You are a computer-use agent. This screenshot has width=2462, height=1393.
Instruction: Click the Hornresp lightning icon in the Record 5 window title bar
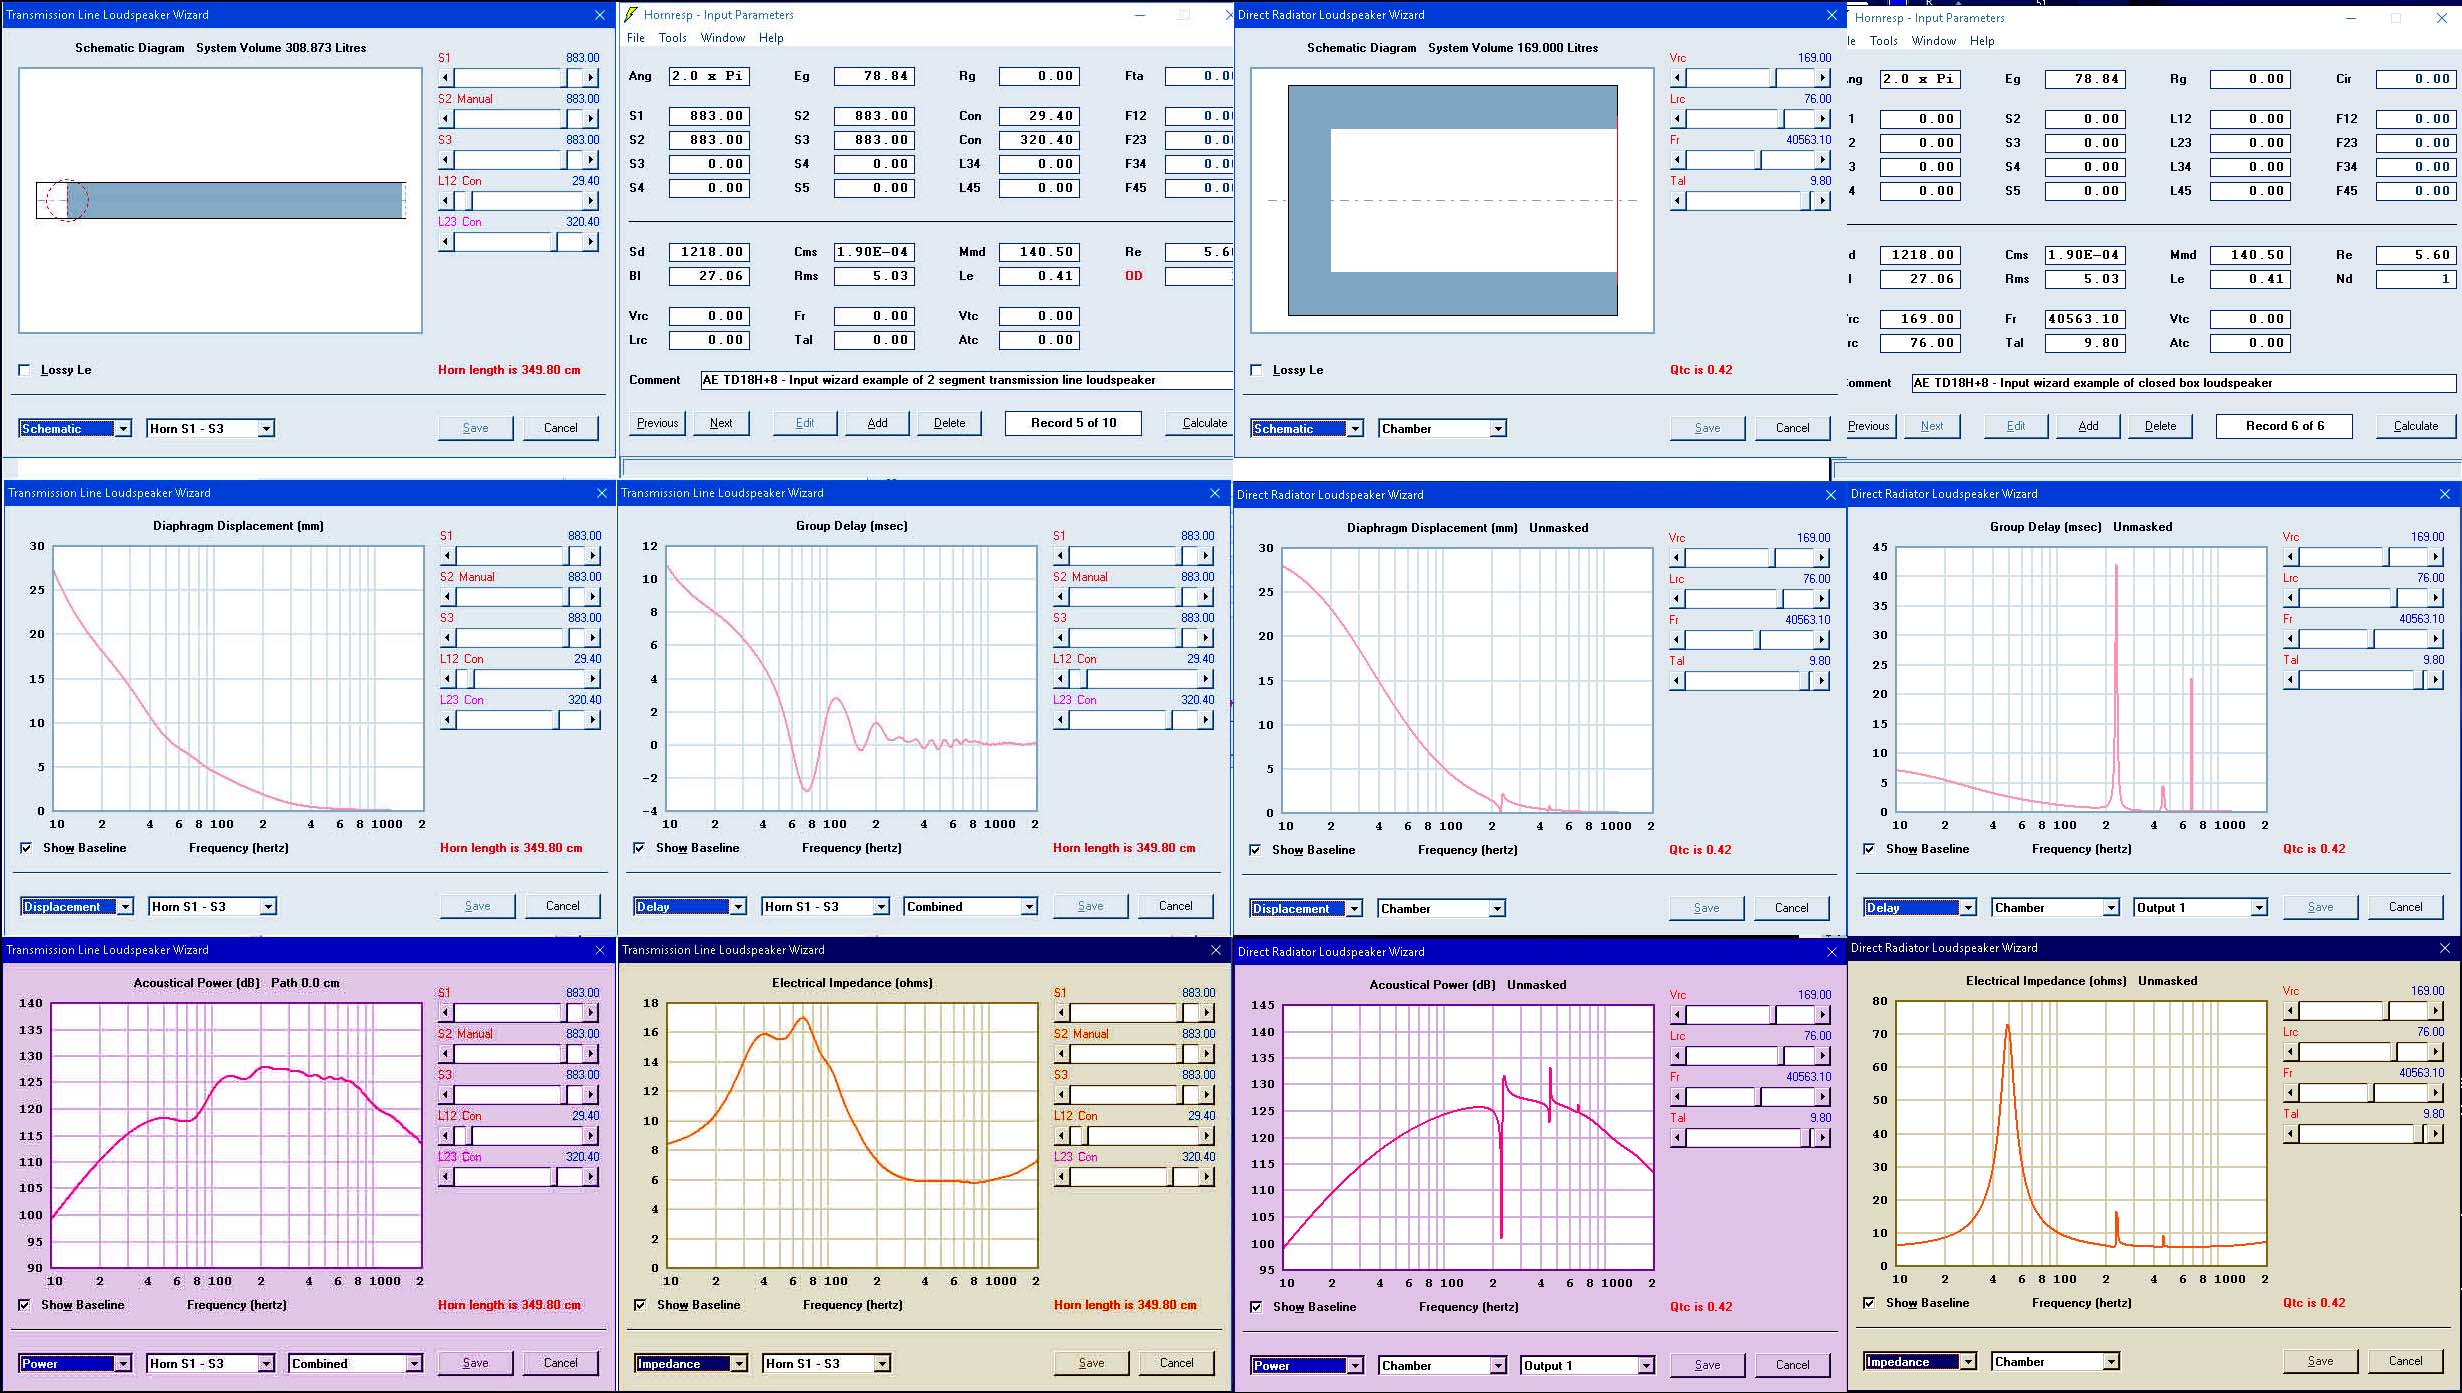click(x=630, y=14)
